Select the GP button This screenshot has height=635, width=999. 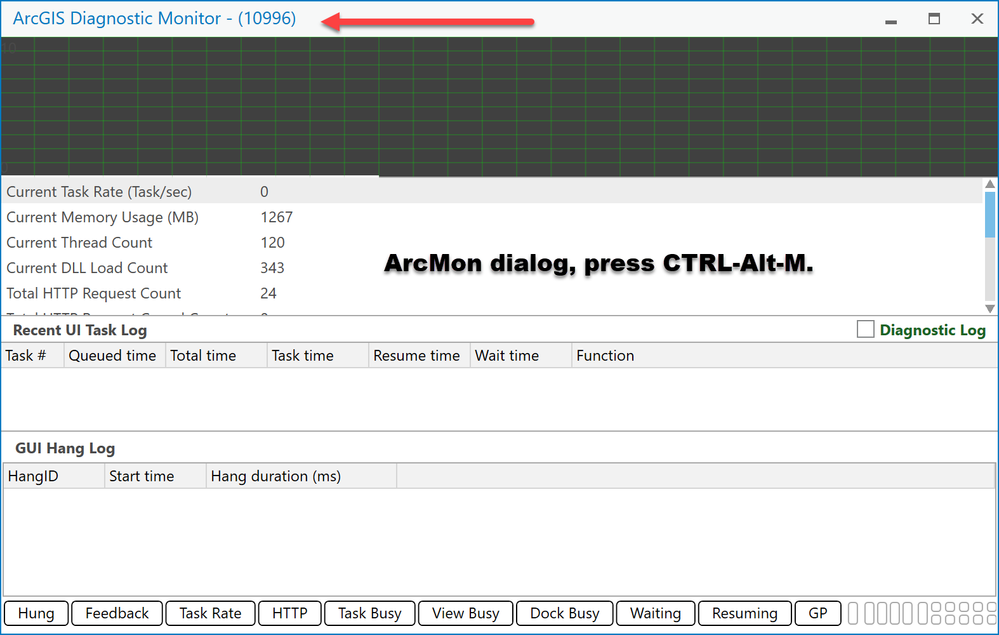click(x=818, y=613)
